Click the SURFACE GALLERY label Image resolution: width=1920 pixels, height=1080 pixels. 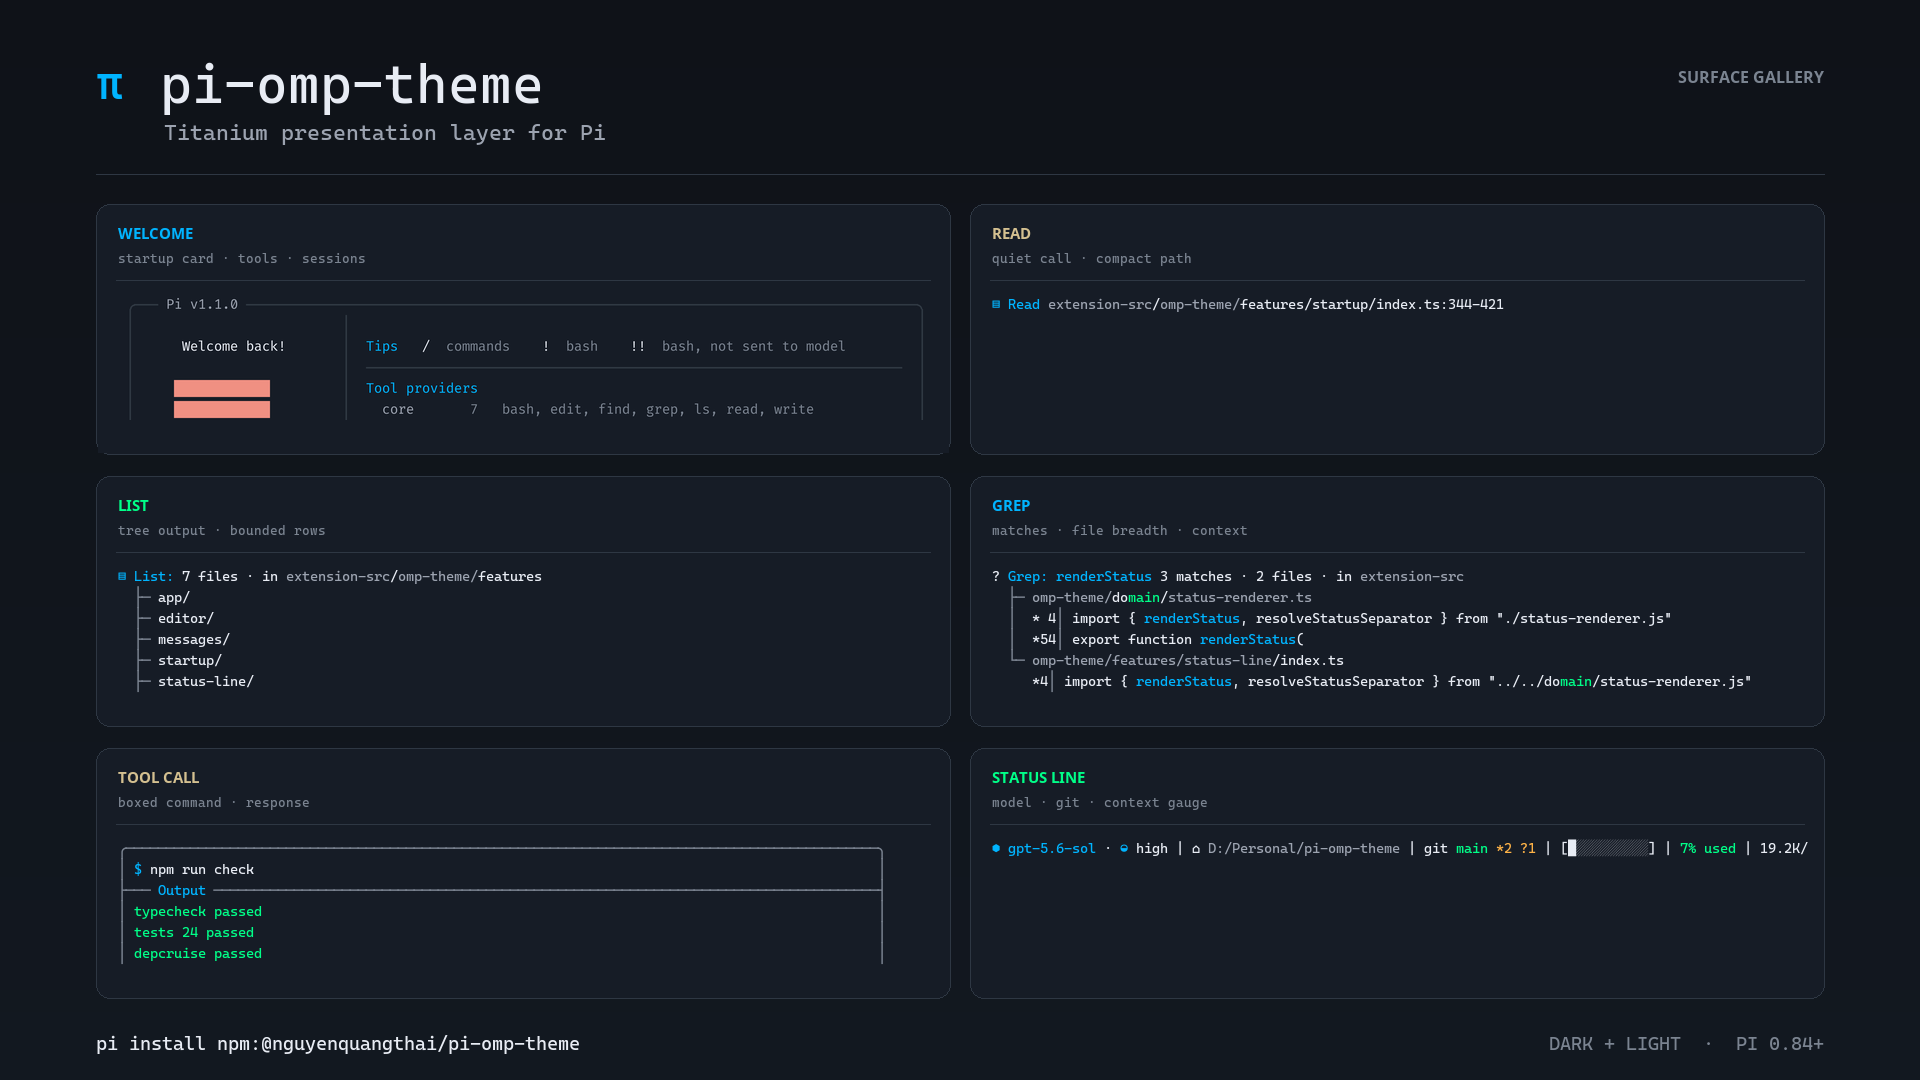pos(1751,77)
